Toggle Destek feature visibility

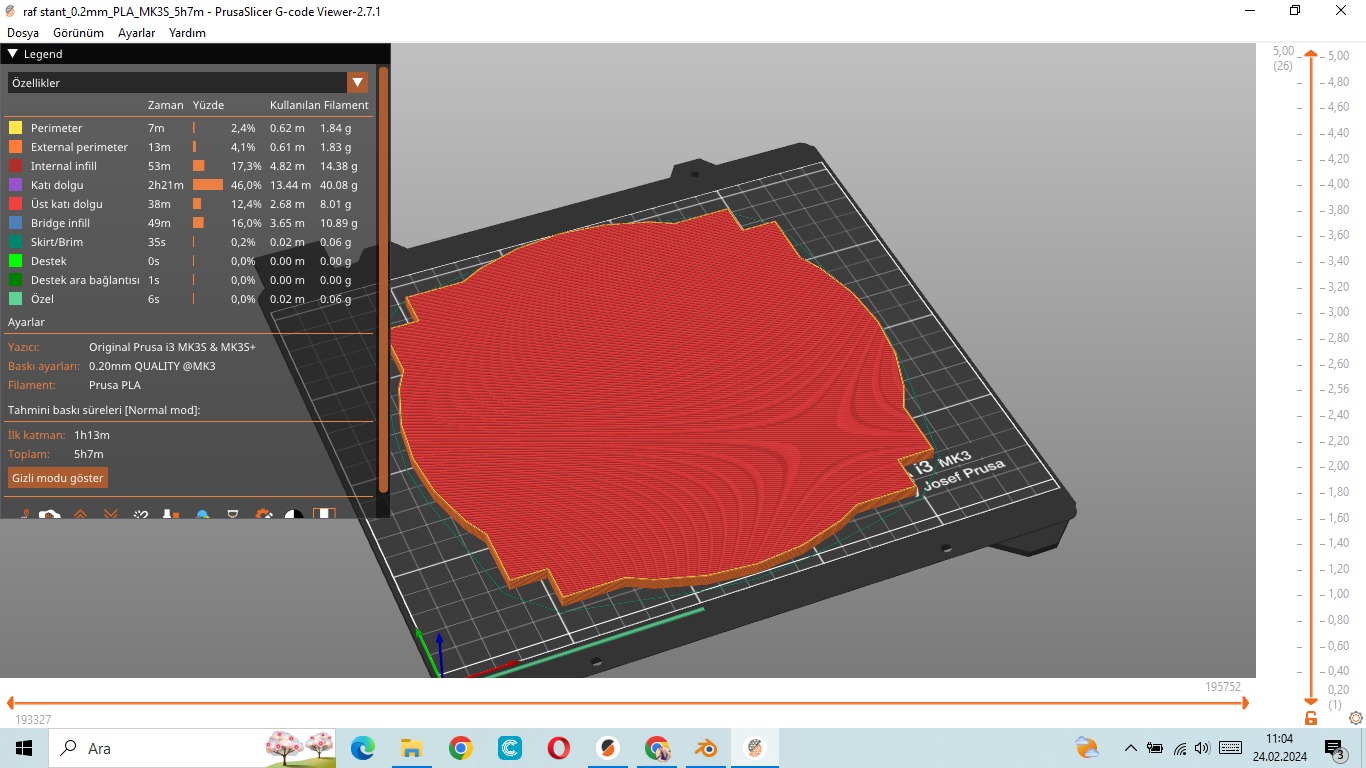(190, 261)
